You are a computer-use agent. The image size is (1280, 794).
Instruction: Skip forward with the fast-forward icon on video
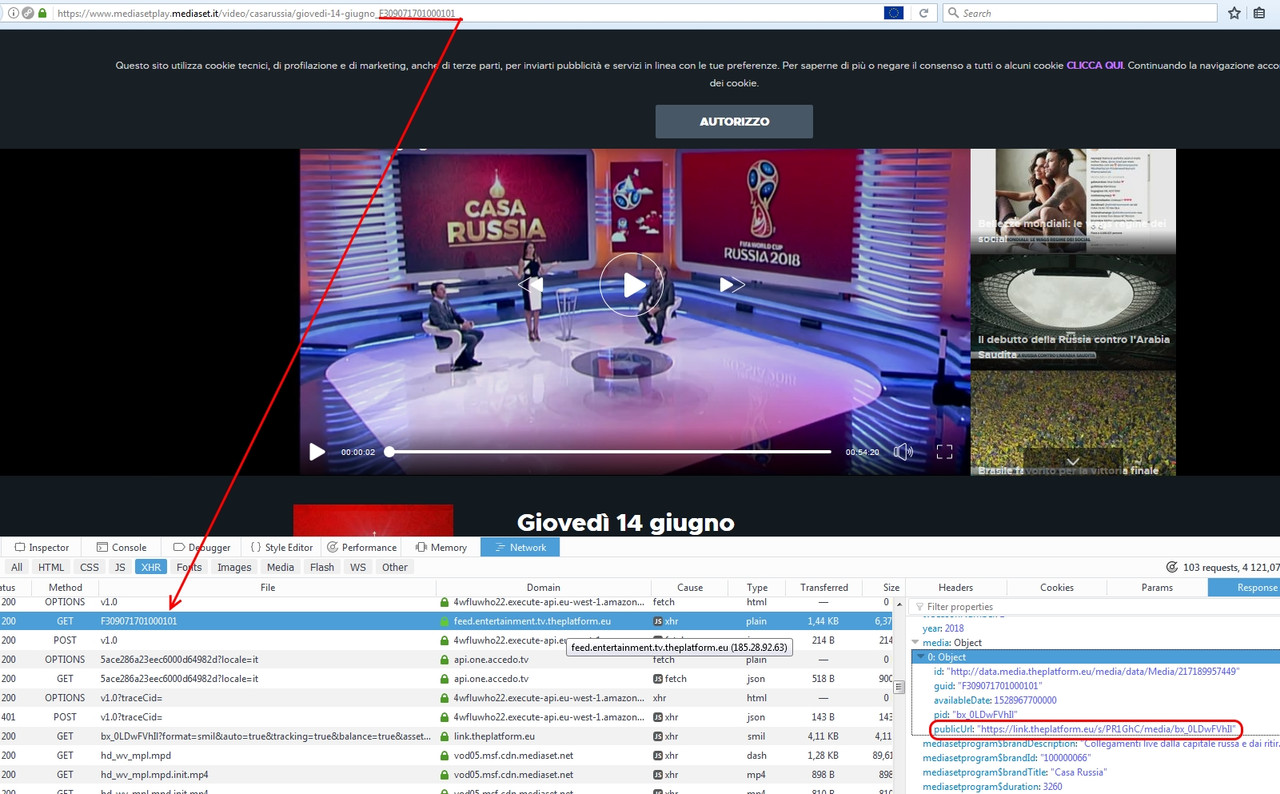tap(732, 285)
